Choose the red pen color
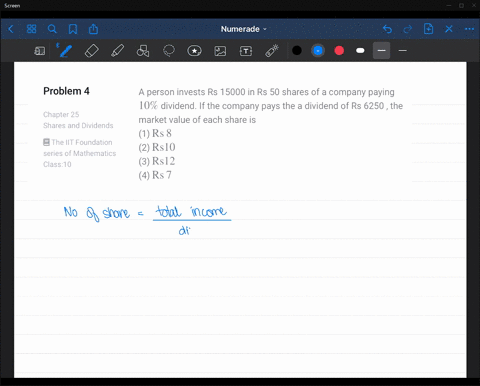This screenshot has height=386, width=480. pos(339,51)
